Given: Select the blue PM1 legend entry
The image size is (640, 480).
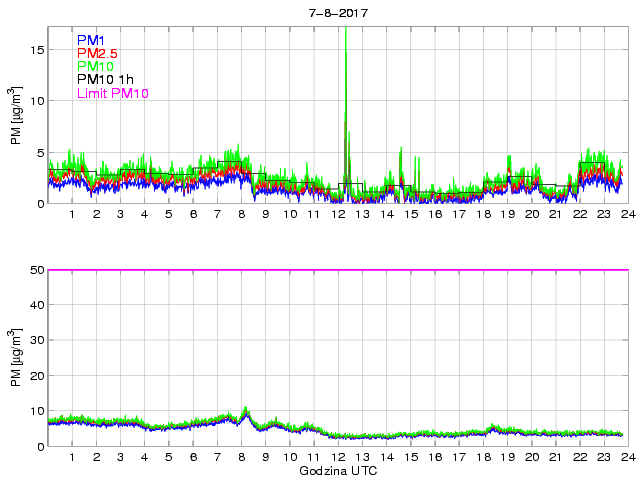Looking at the screenshot, I should pyautogui.click(x=90, y=40).
